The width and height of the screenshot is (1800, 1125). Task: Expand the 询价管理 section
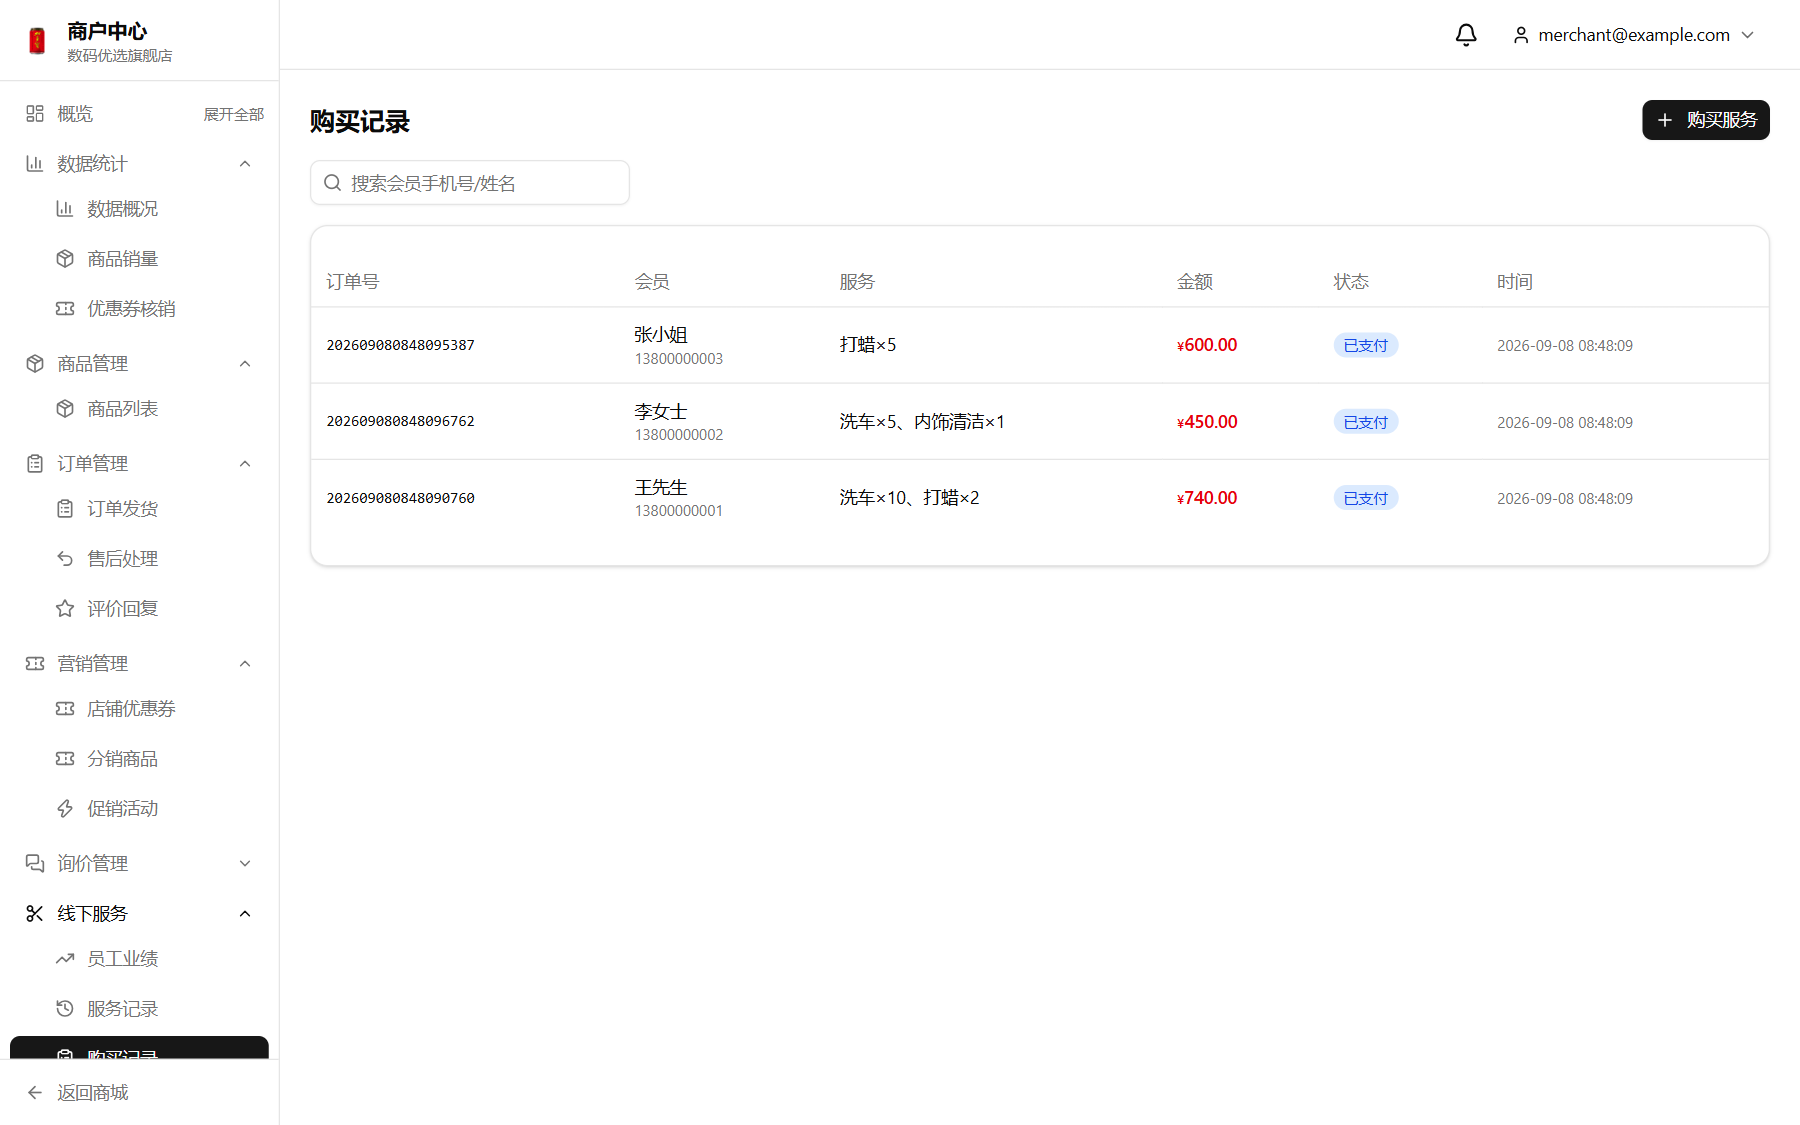[x=245, y=864]
